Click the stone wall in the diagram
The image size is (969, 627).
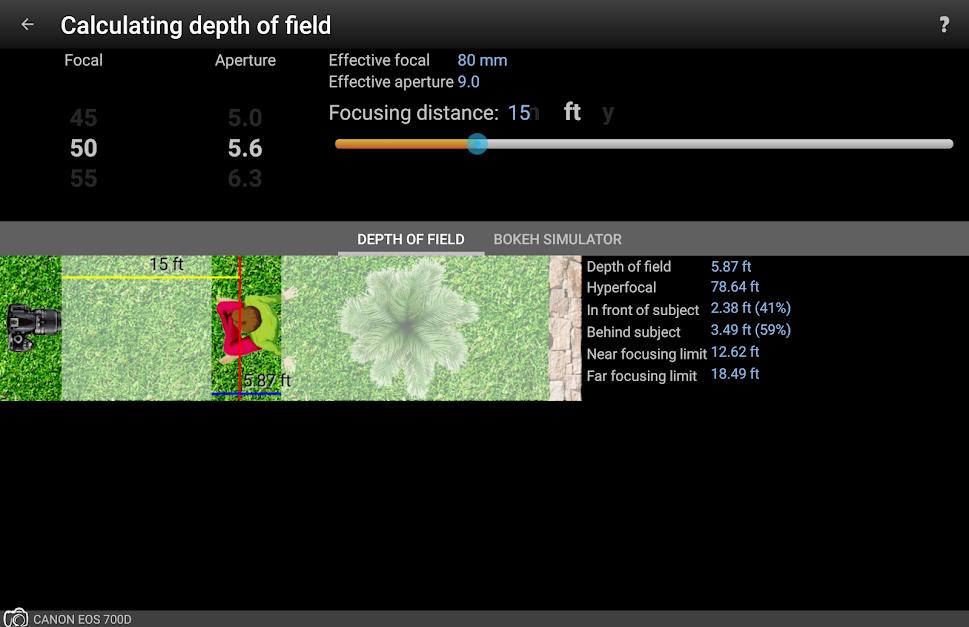coord(565,328)
